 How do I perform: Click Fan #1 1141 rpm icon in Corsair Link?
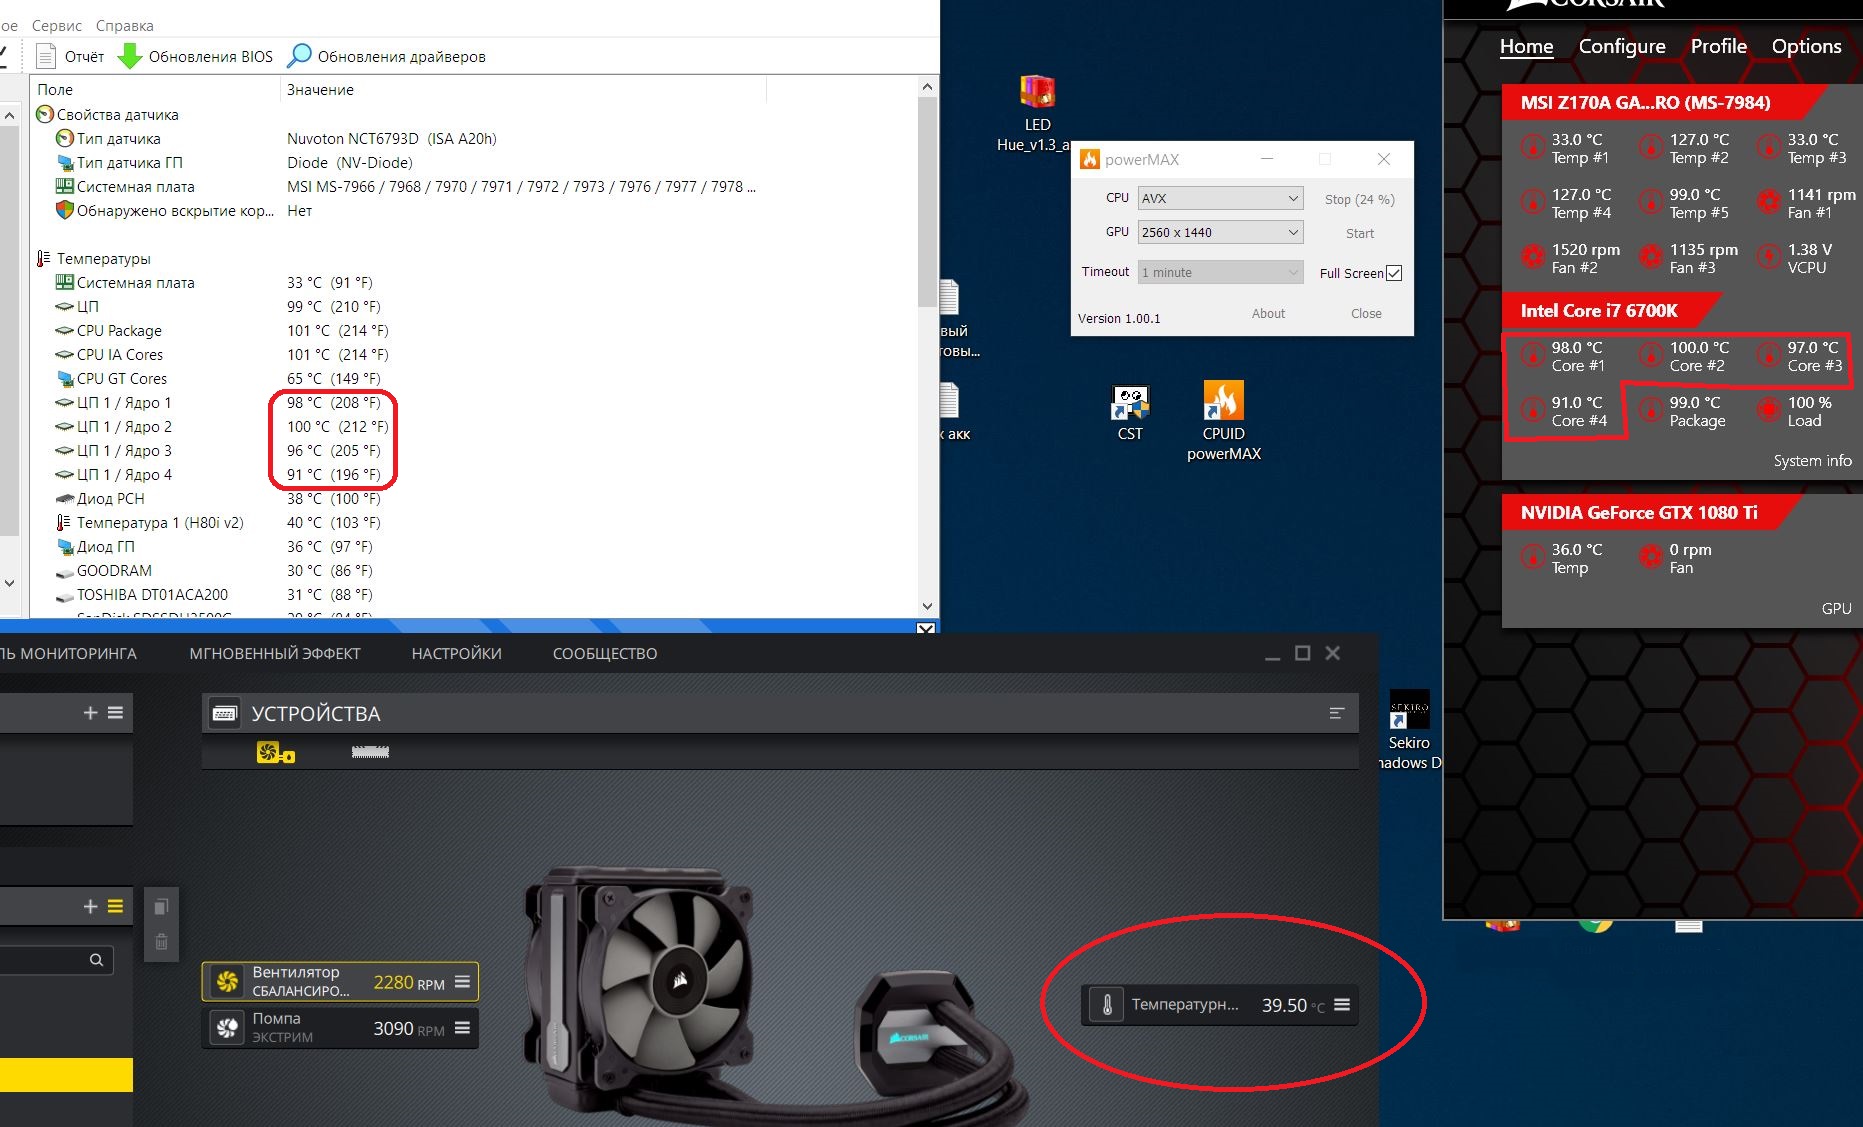(1769, 203)
